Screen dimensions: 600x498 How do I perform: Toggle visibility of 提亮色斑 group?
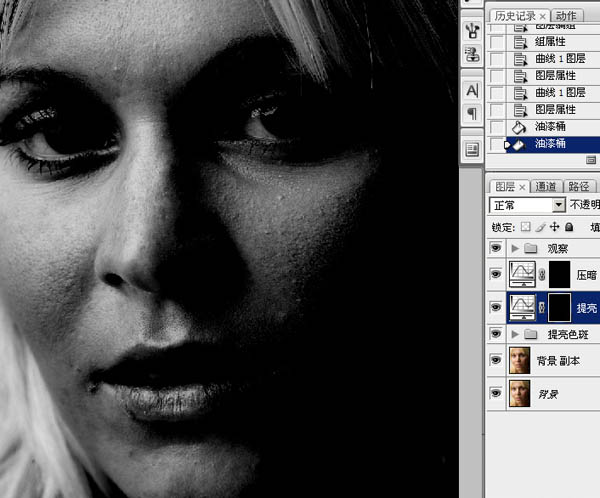[496, 334]
